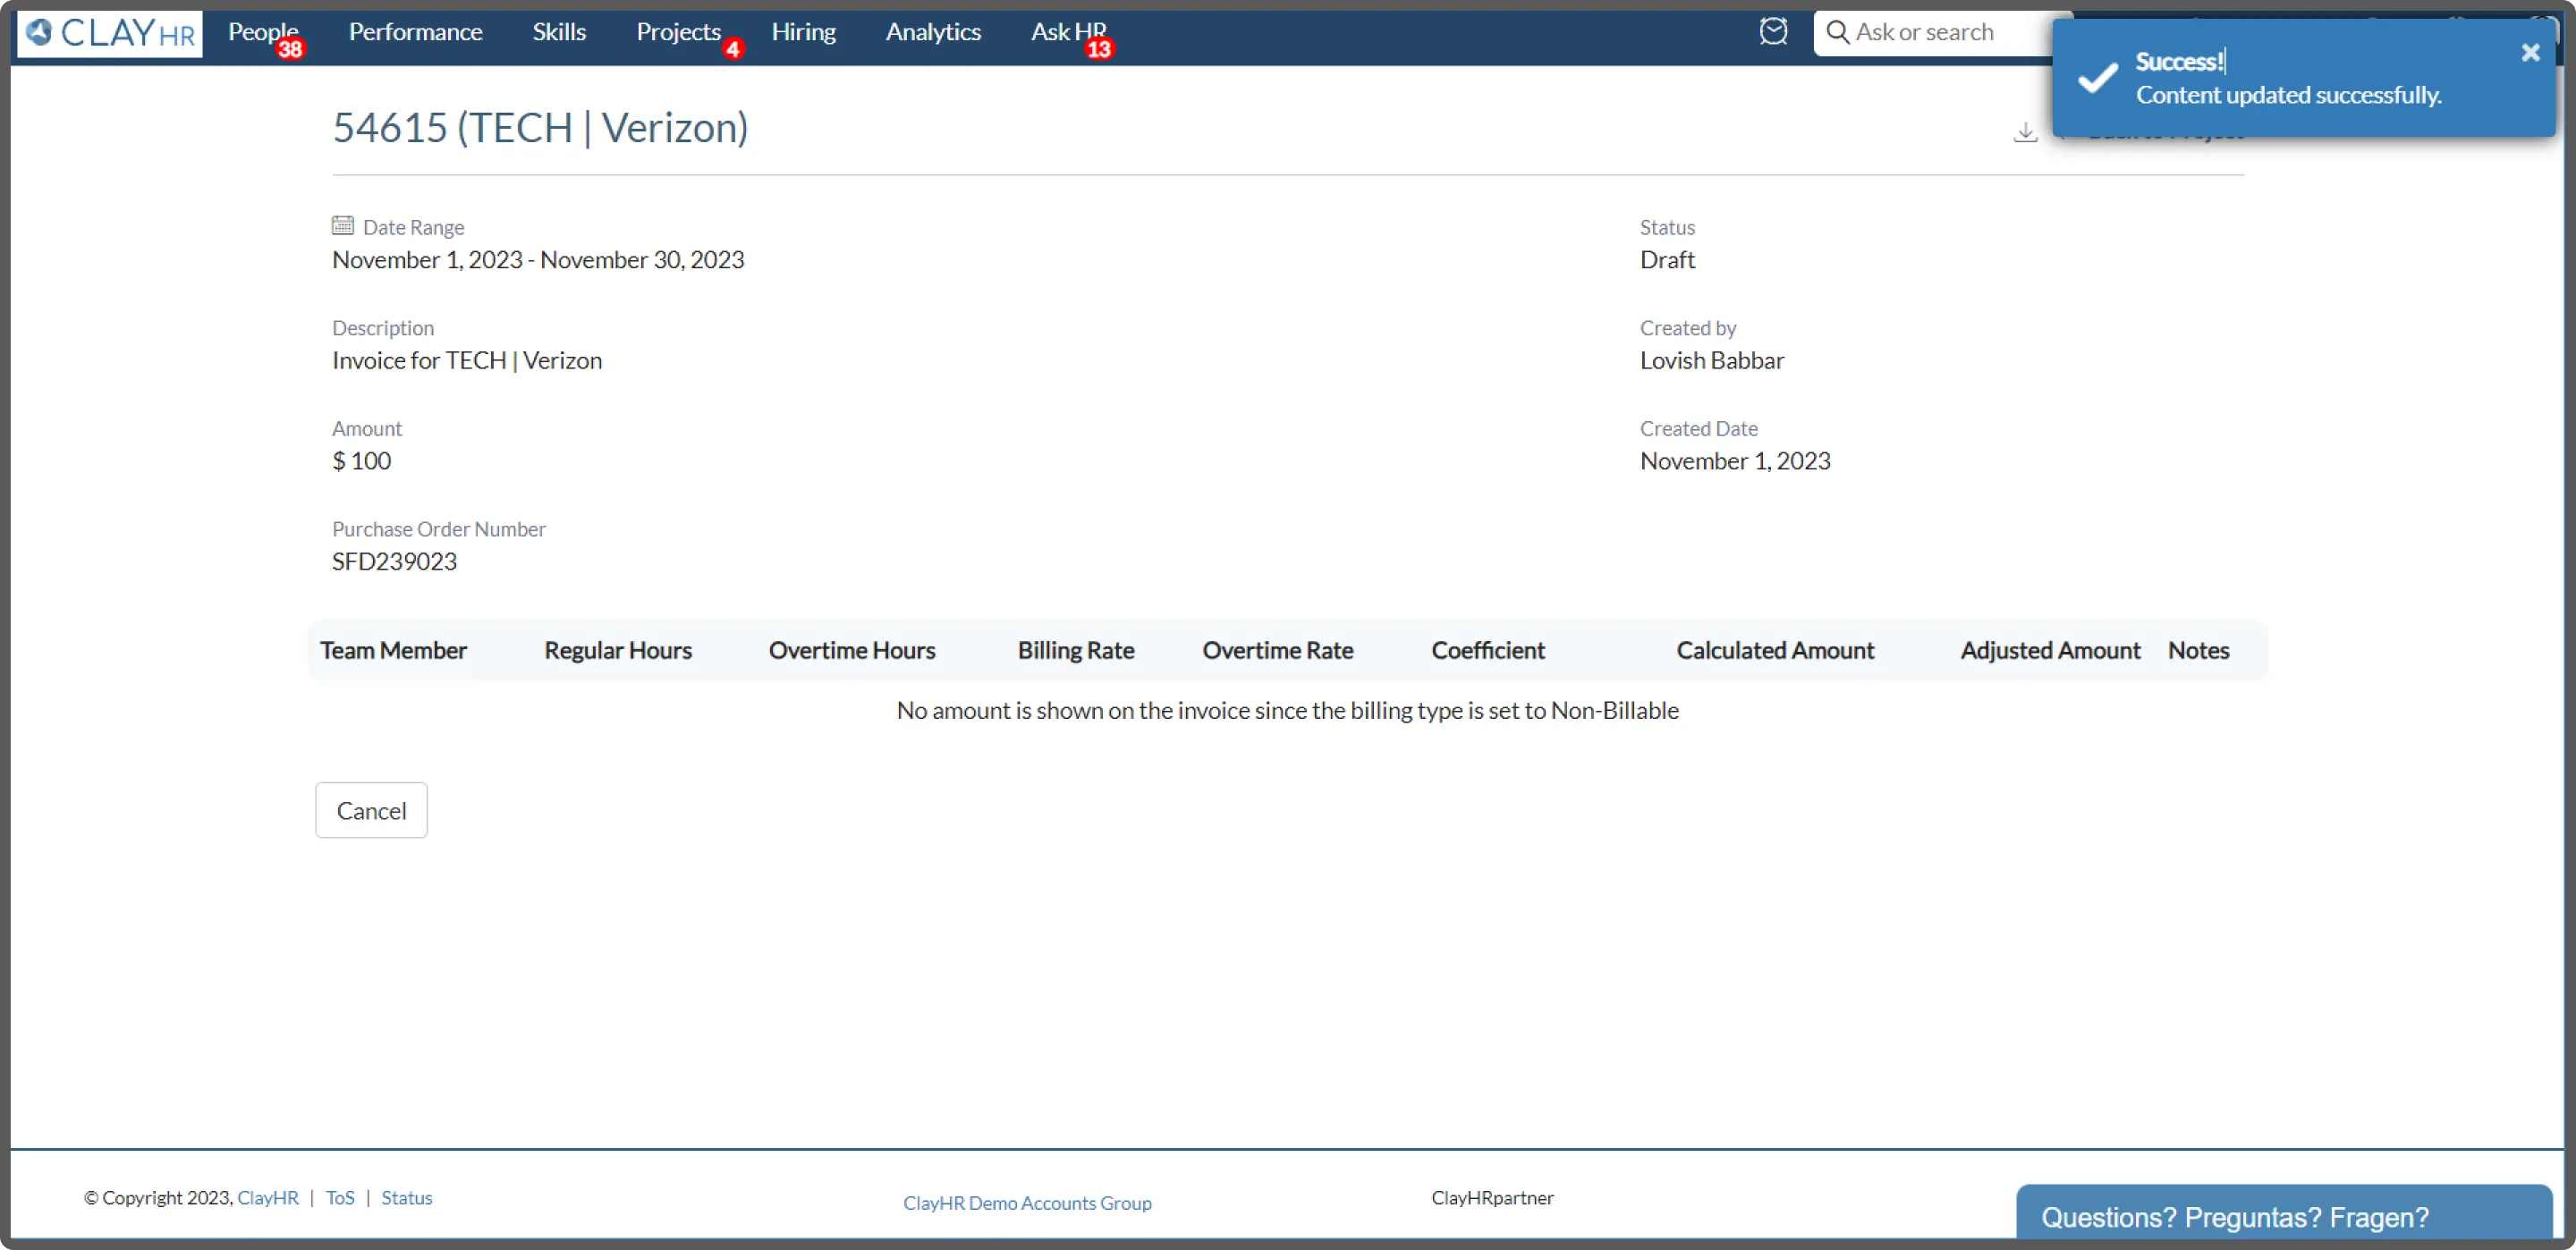The width and height of the screenshot is (2576, 1250).
Task: Open the Hiring menu
Action: point(803,32)
